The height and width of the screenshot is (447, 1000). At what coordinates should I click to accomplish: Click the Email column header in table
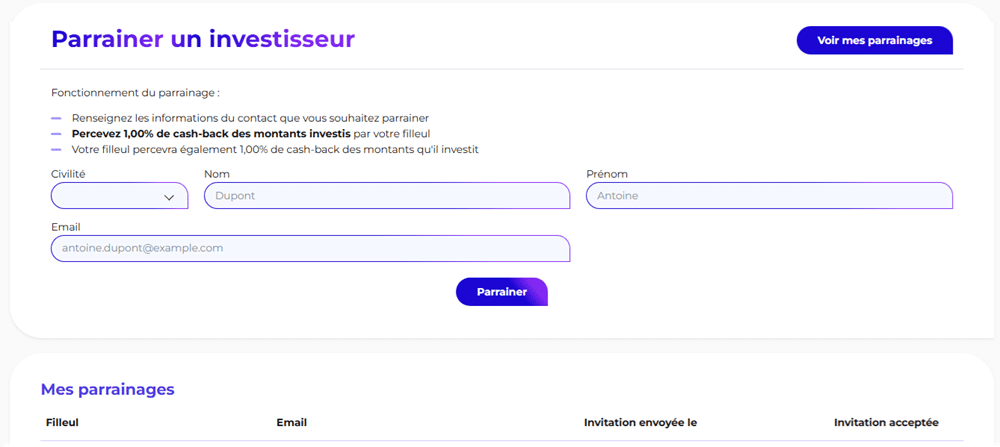point(291,423)
